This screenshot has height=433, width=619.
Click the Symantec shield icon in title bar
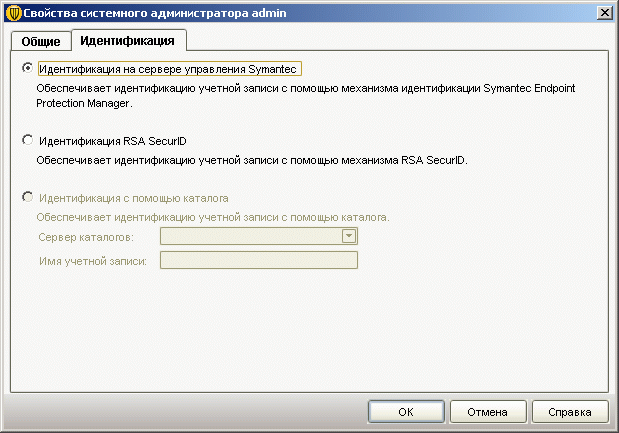13,11
